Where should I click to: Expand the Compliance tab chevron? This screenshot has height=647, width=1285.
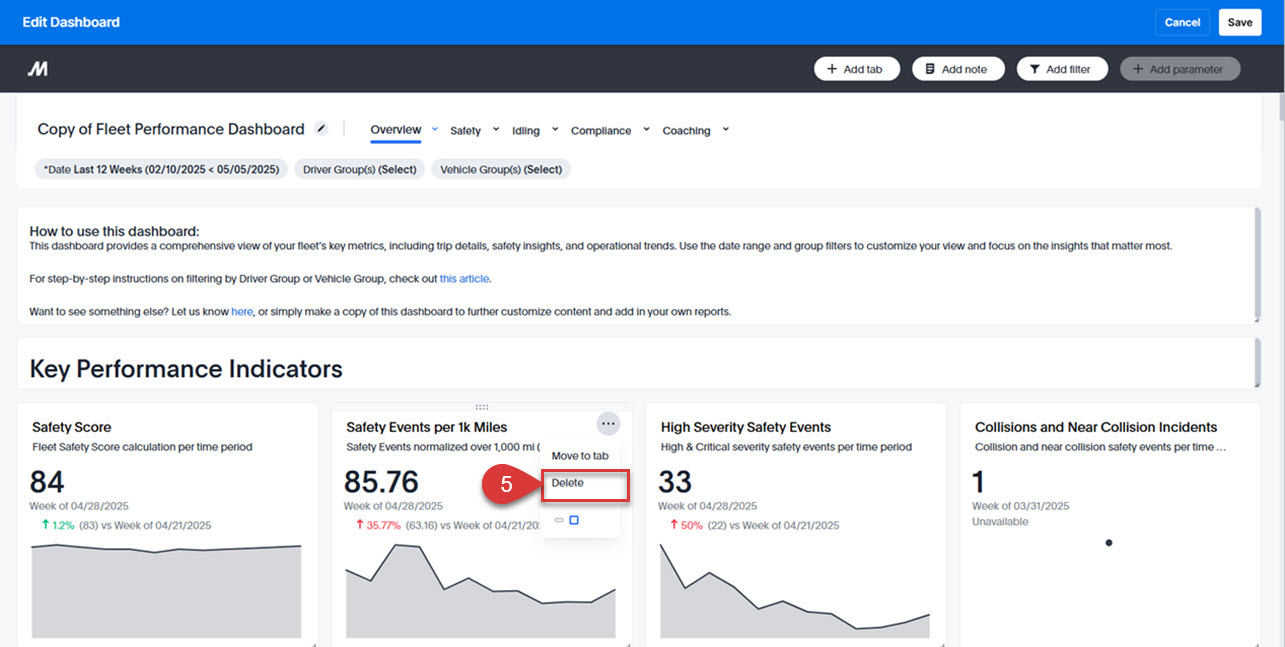pyautogui.click(x=646, y=129)
